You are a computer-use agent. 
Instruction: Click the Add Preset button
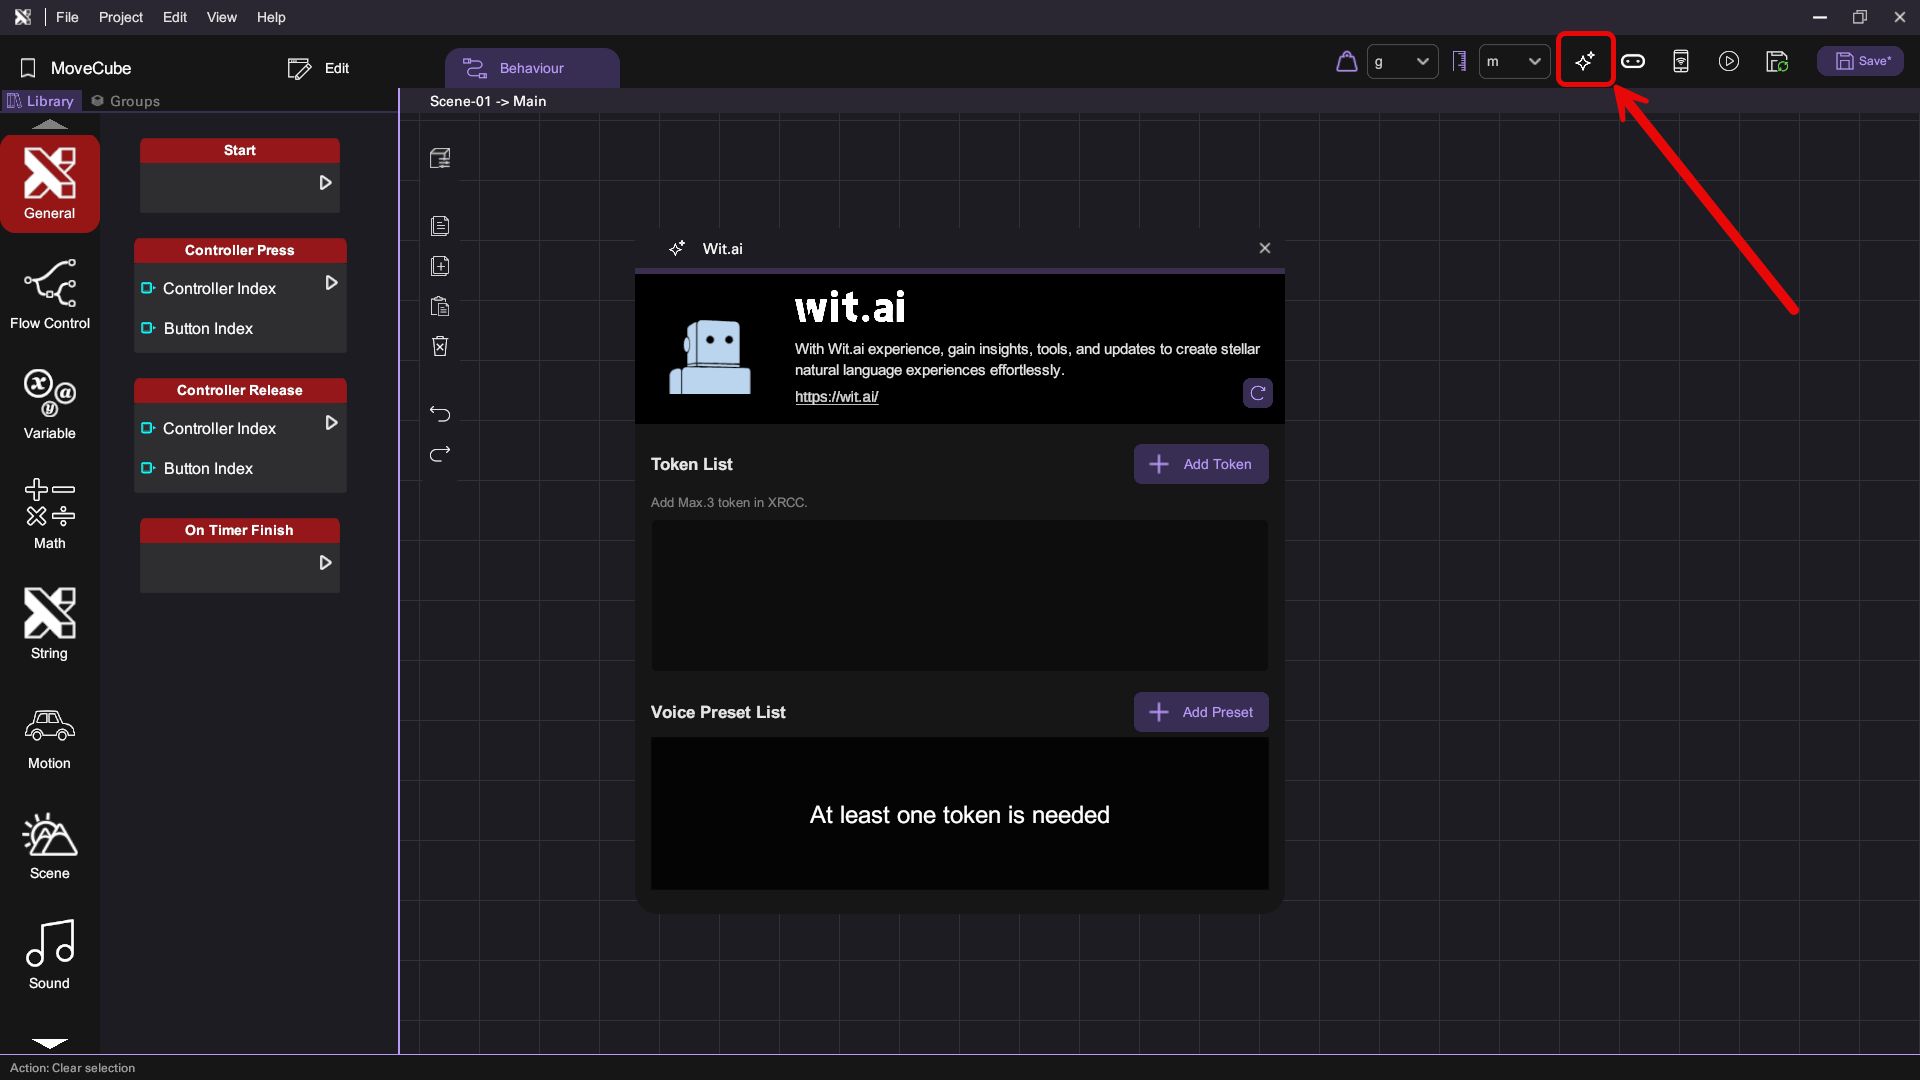point(1201,712)
